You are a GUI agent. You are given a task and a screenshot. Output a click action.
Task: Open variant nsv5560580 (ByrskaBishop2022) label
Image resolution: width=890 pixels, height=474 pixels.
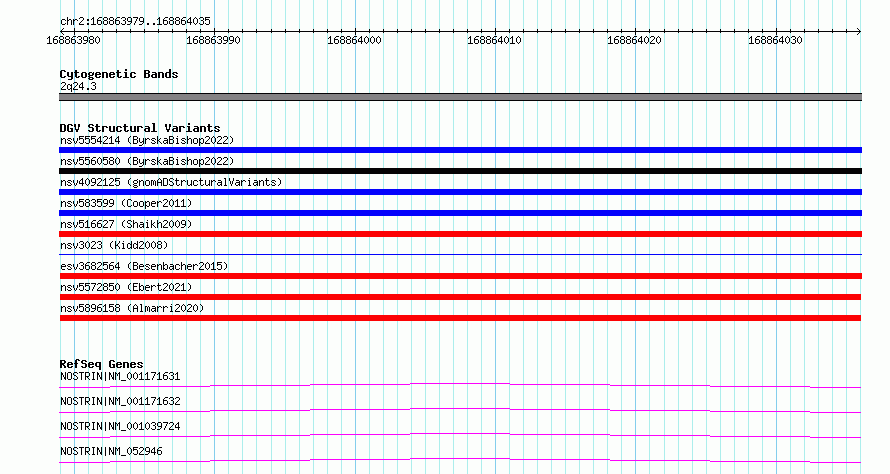(x=147, y=161)
